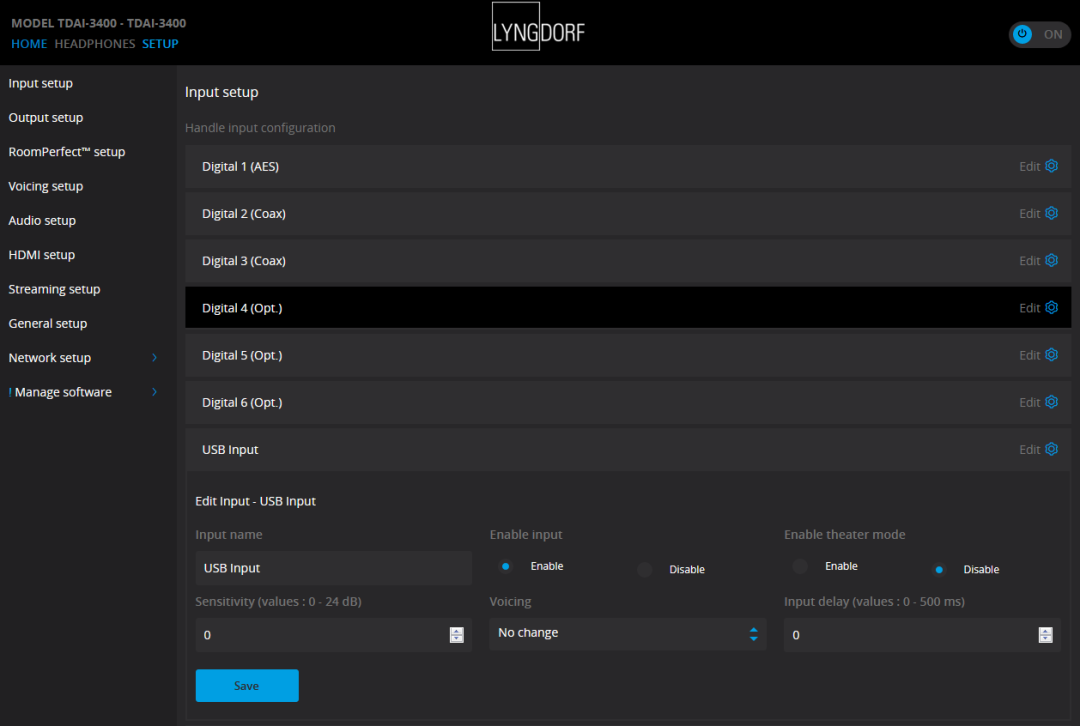
Task: Click the gear icon on Digital 3 (Coax)
Action: coord(1051,260)
